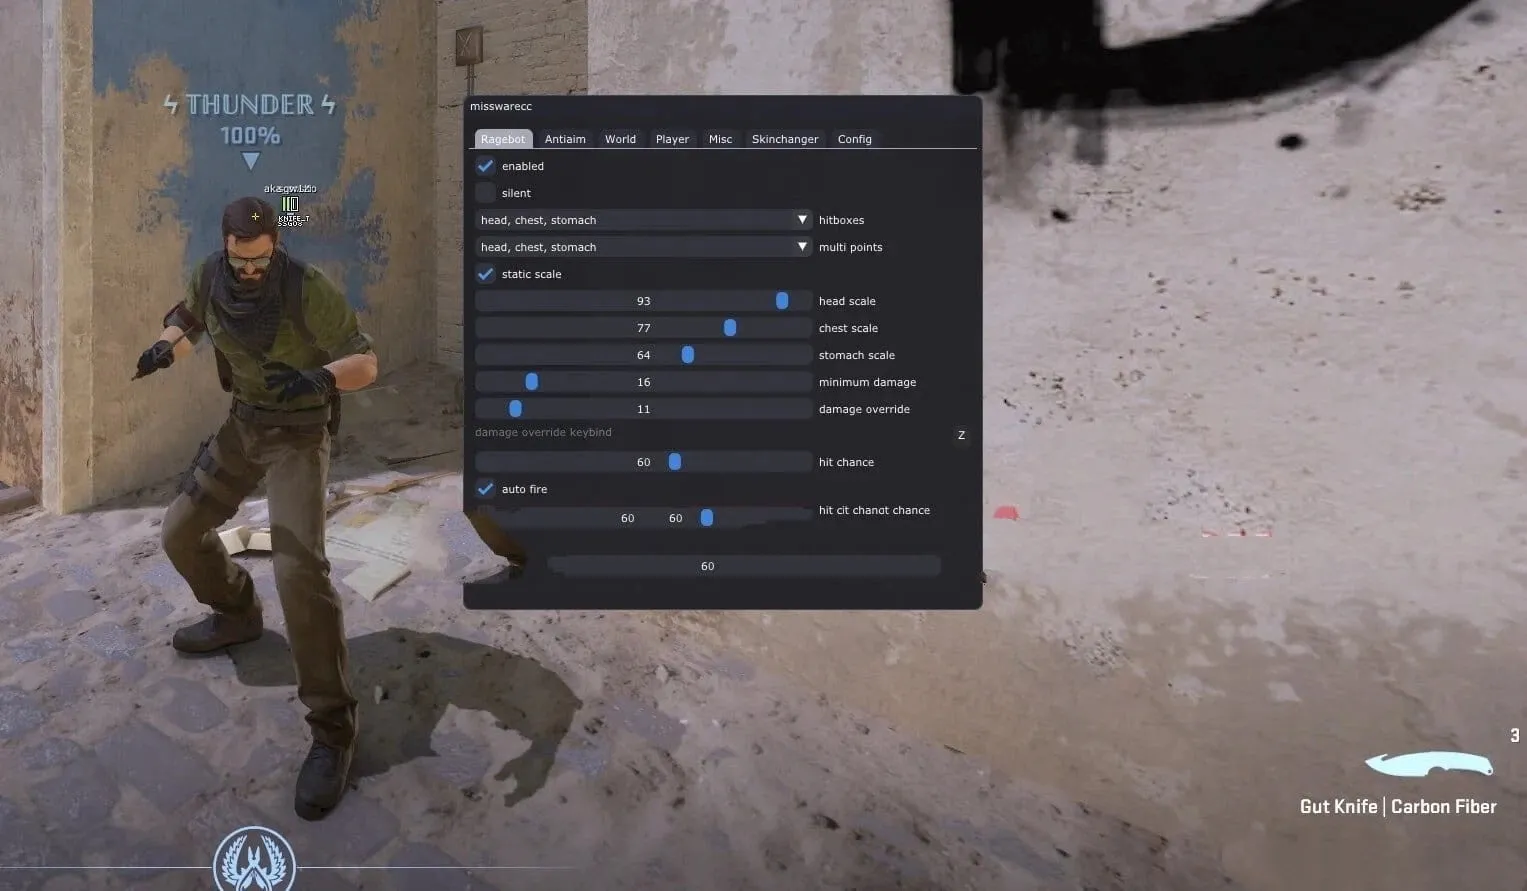Viewport: 1527px width, 891px height.
Task: Enable the silent checkbox
Action: click(x=485, y=193)
